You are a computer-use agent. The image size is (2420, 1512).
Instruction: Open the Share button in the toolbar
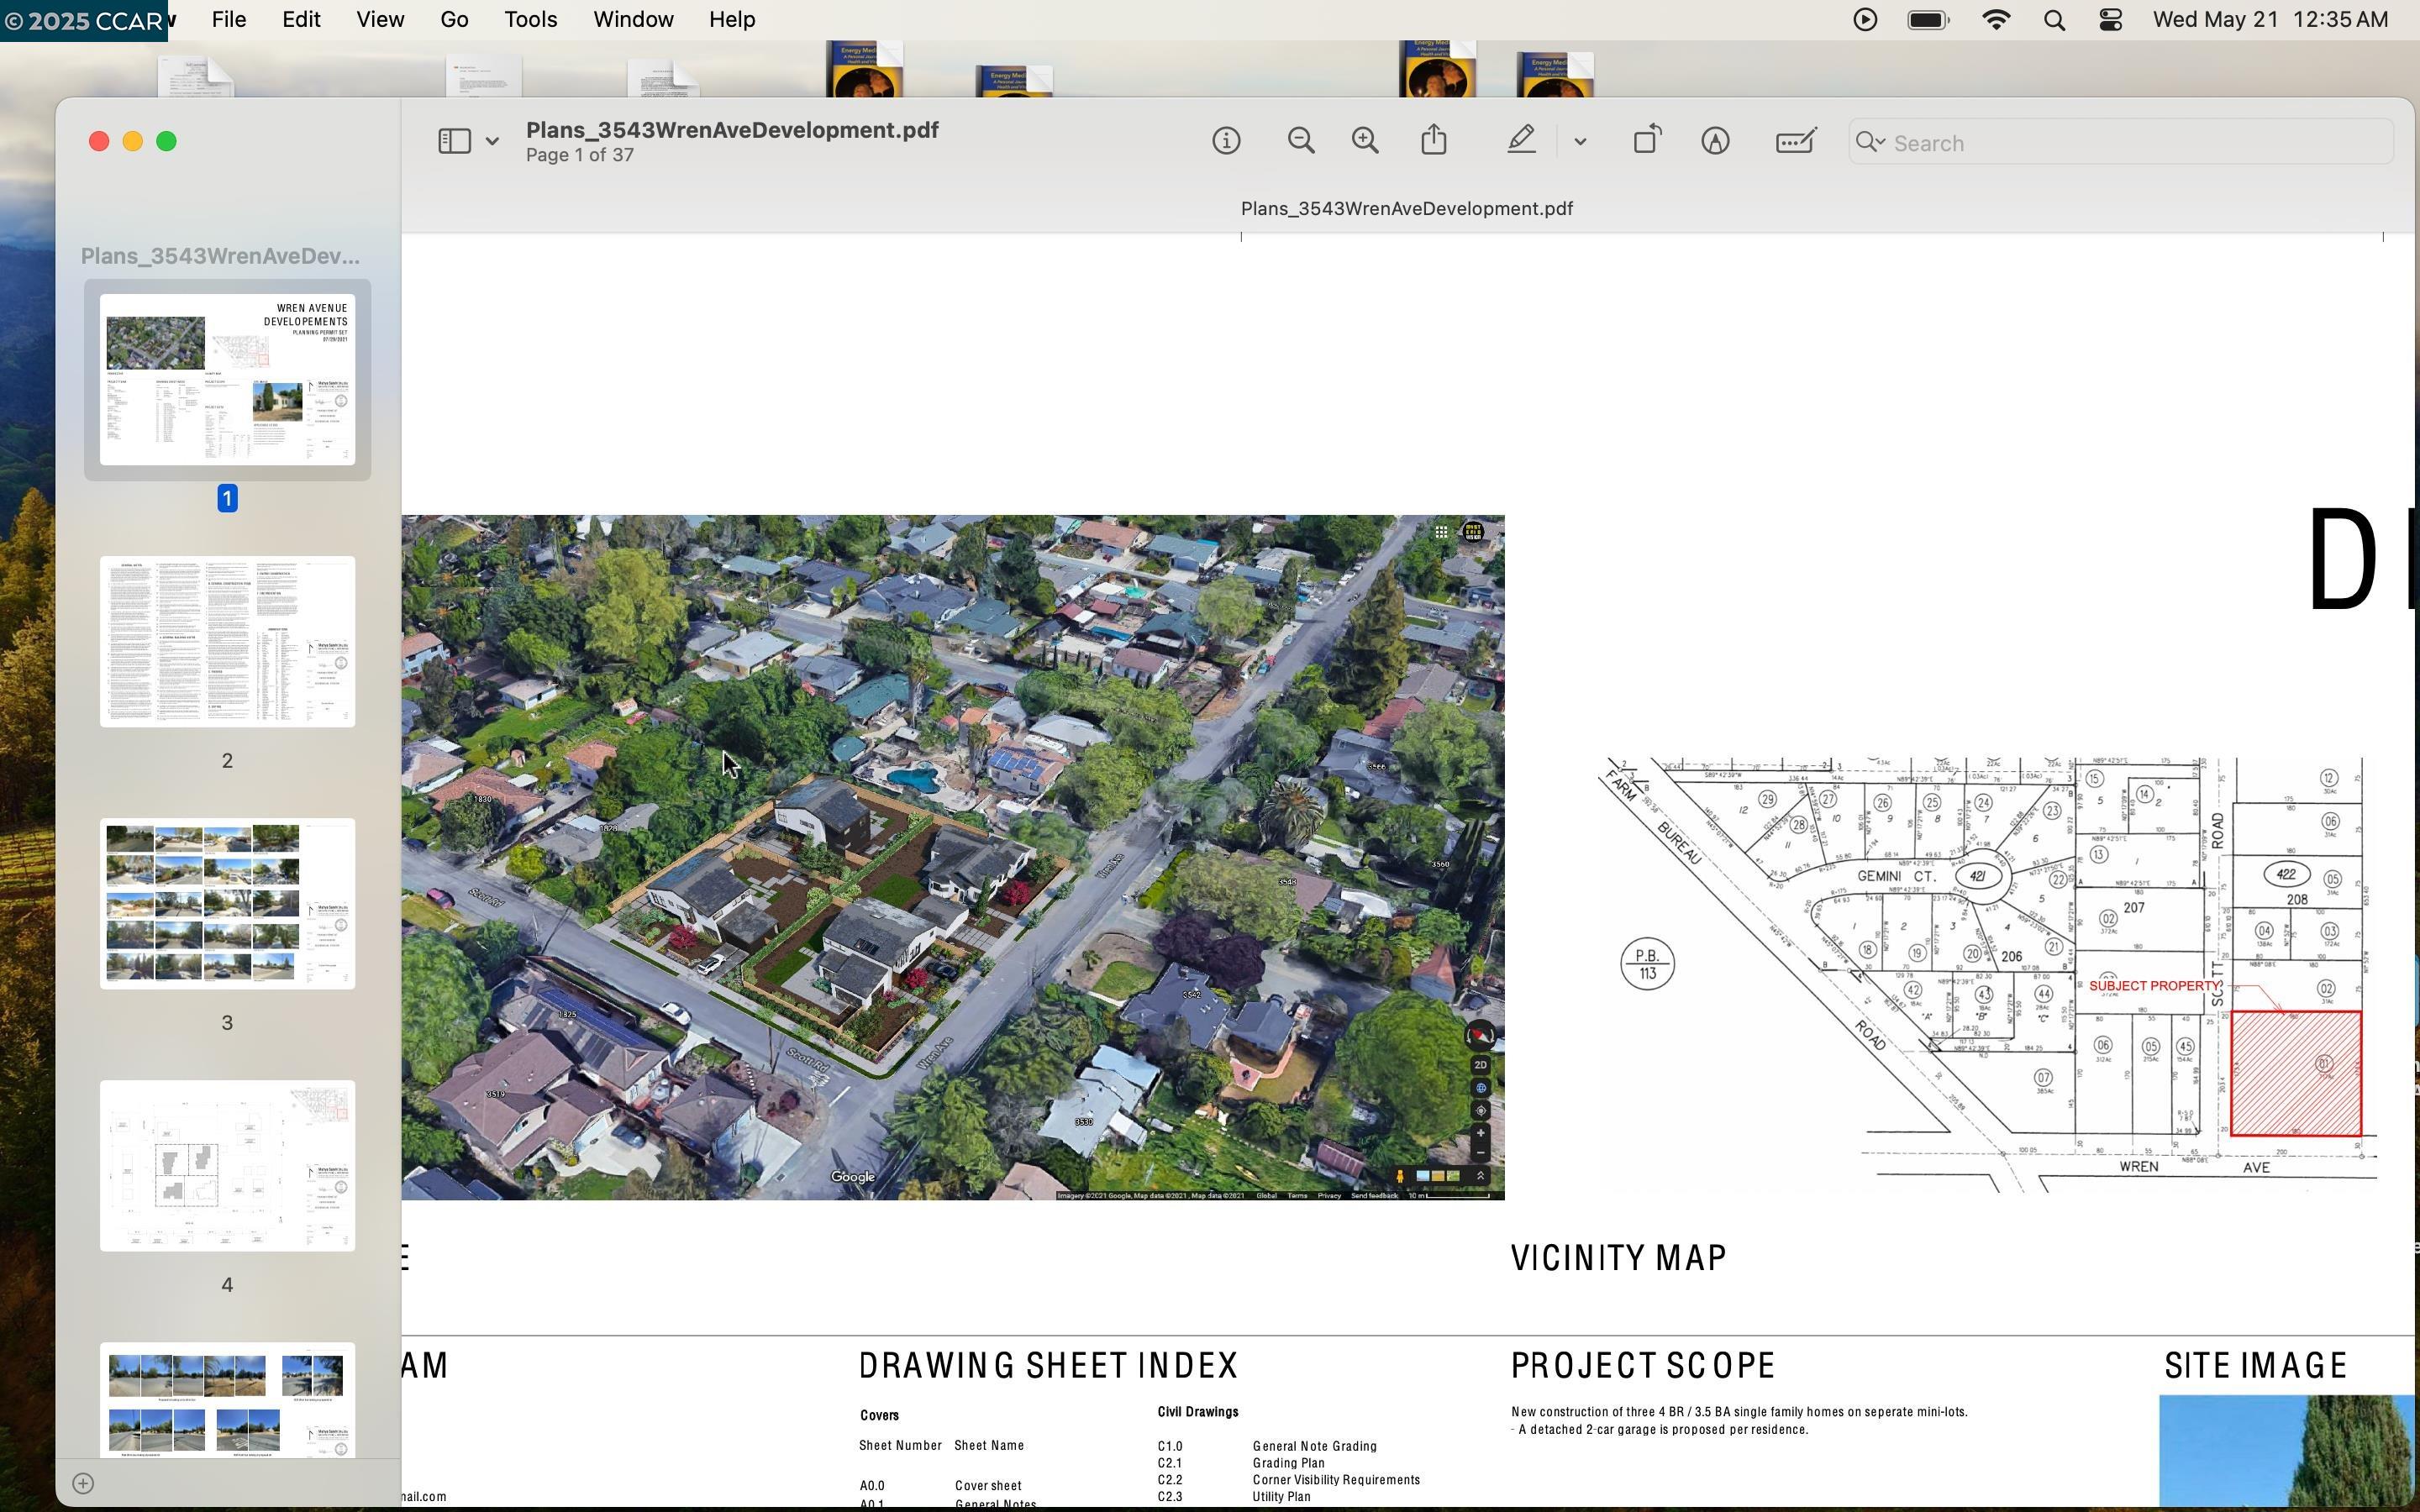(x=1434, y=140)
